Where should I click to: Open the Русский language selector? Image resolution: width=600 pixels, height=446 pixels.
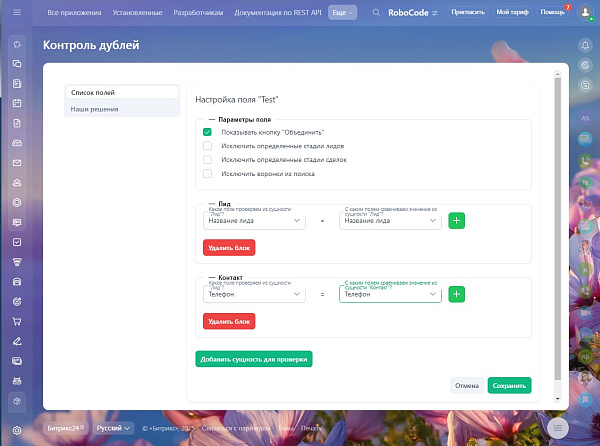113,428
